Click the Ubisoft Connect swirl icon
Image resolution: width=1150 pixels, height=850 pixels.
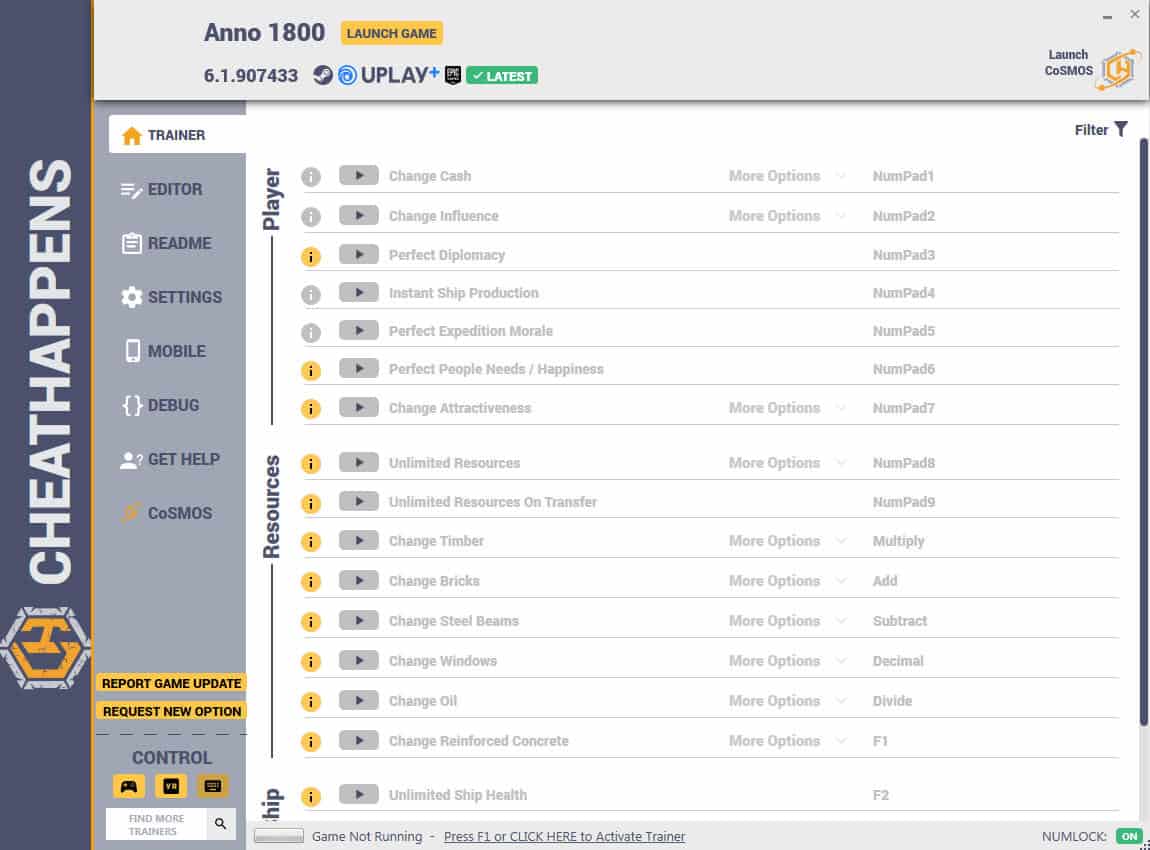pyautogui.click(x=347, y=75)
